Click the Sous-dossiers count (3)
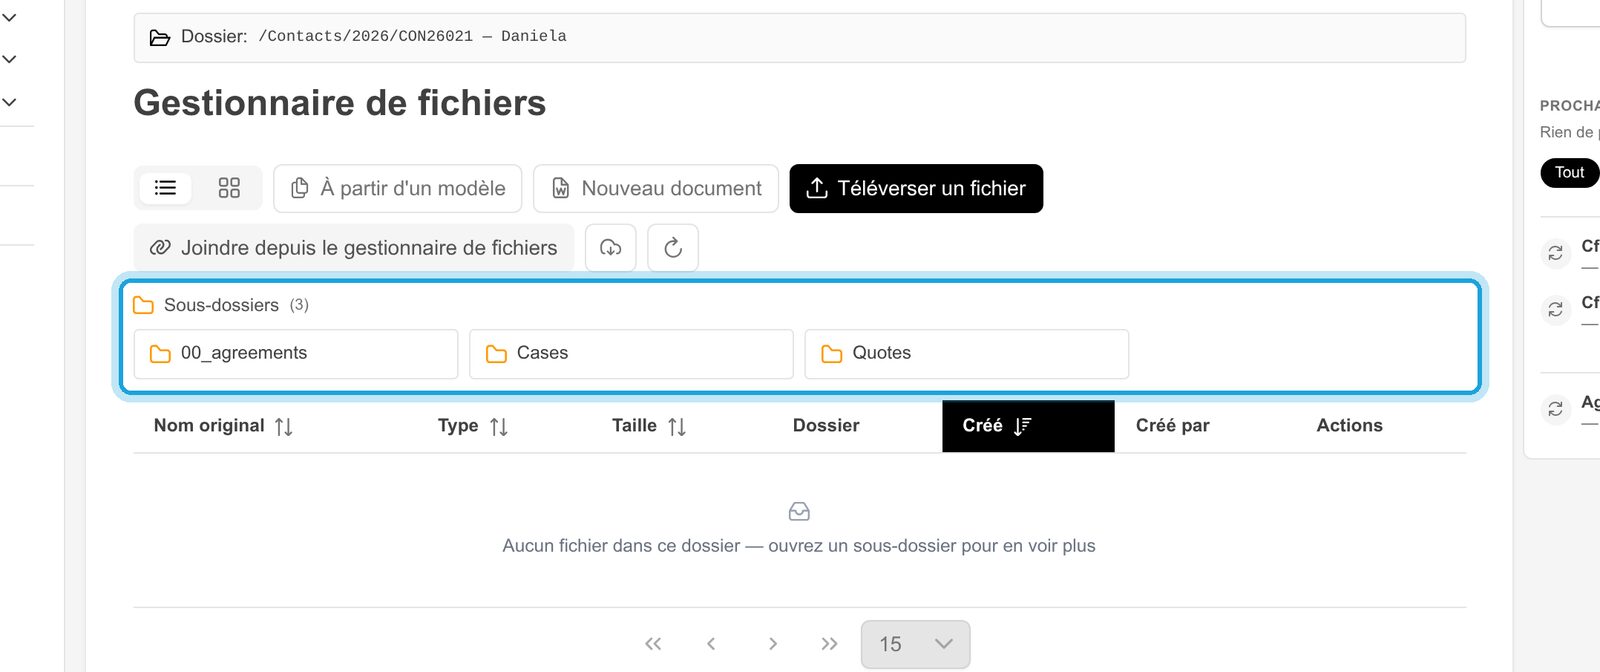Viewport: 1600px width, 672px height. (299, 305)
